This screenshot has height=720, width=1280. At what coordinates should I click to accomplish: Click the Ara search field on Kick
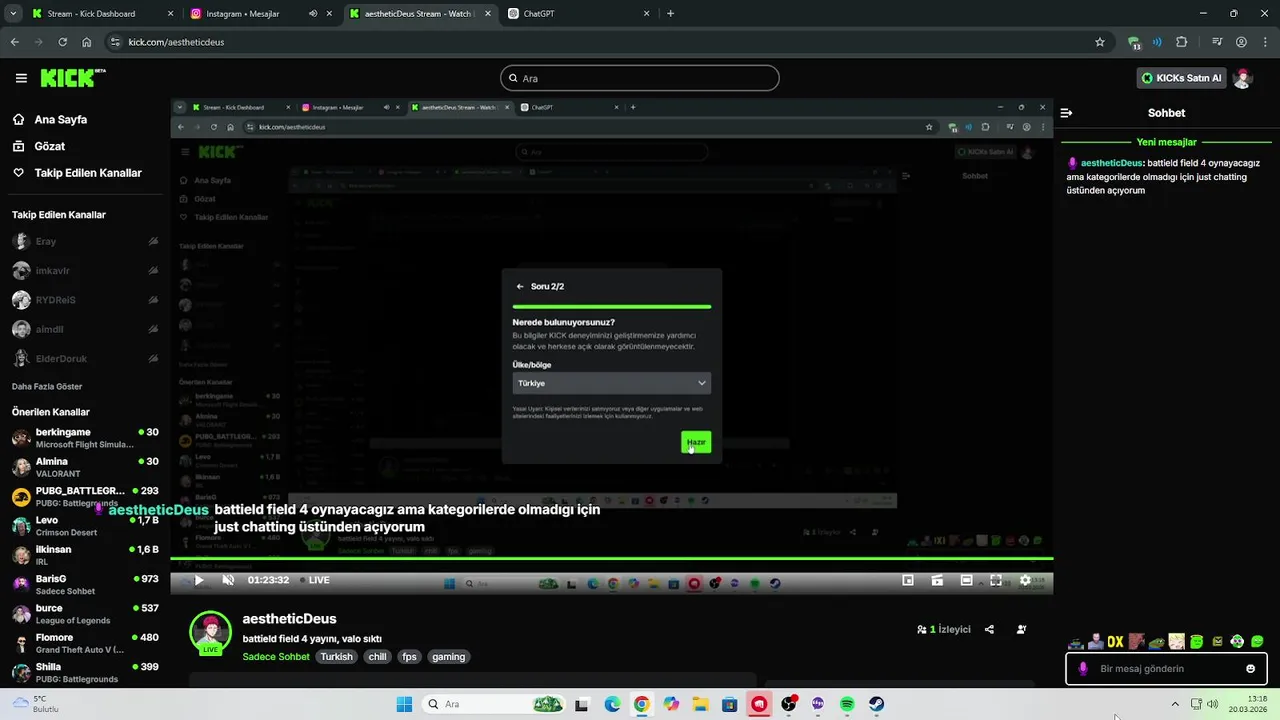[x=640, y=78]
